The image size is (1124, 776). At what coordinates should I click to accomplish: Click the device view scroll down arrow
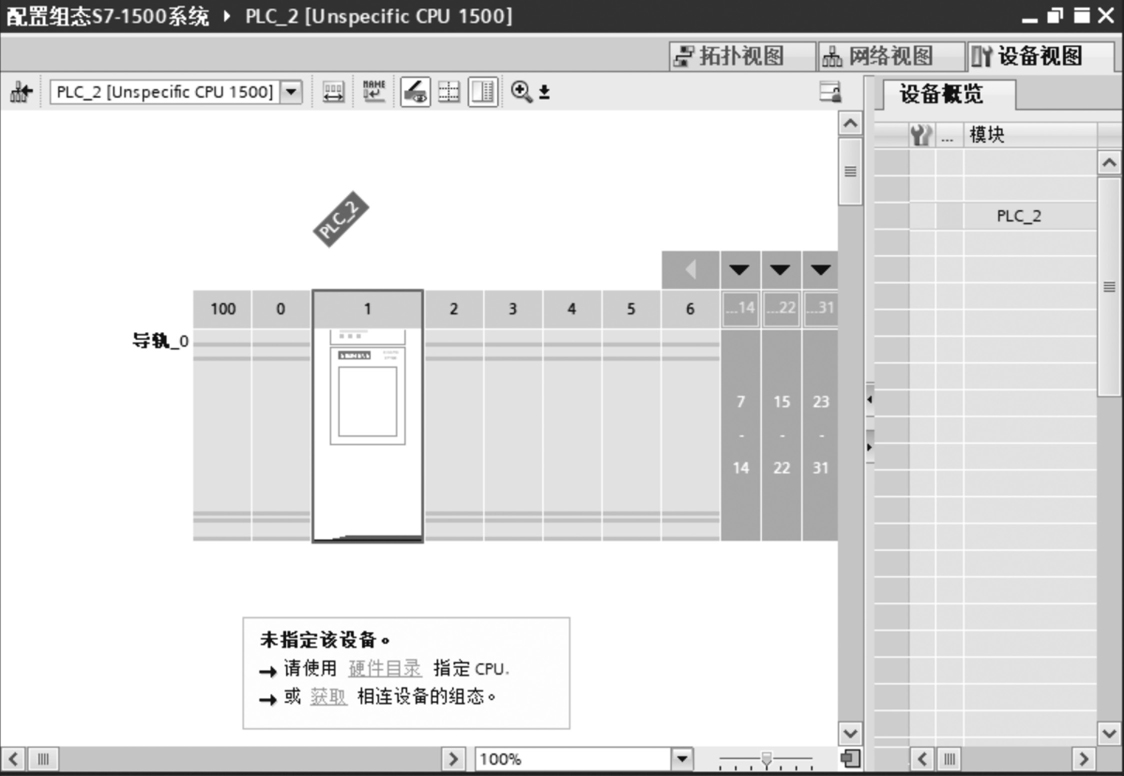pos(850,733)
